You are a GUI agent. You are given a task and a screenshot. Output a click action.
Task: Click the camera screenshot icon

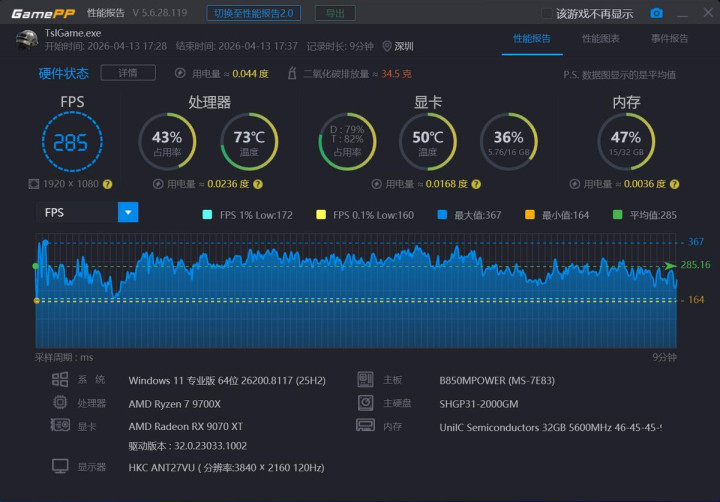click(x=657, y=13)
